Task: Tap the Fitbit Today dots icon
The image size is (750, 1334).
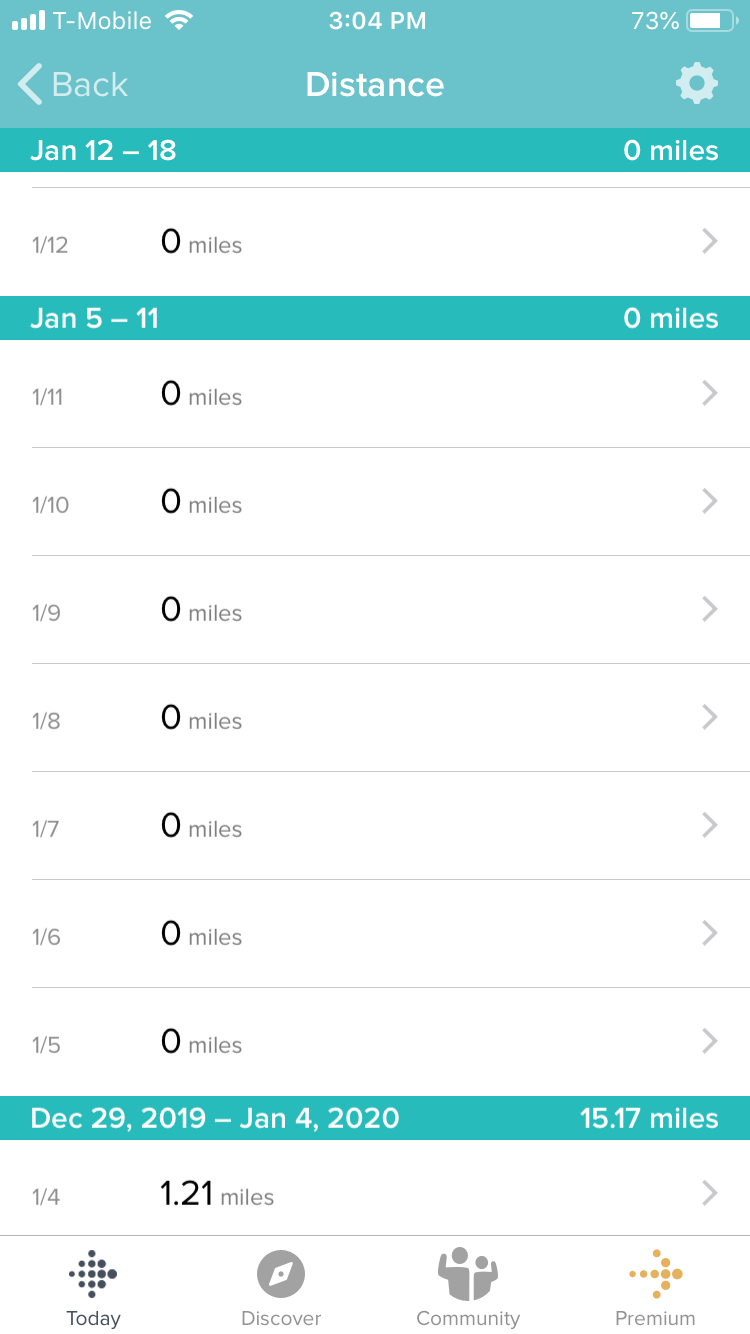Action: [x=93, y=1273]
